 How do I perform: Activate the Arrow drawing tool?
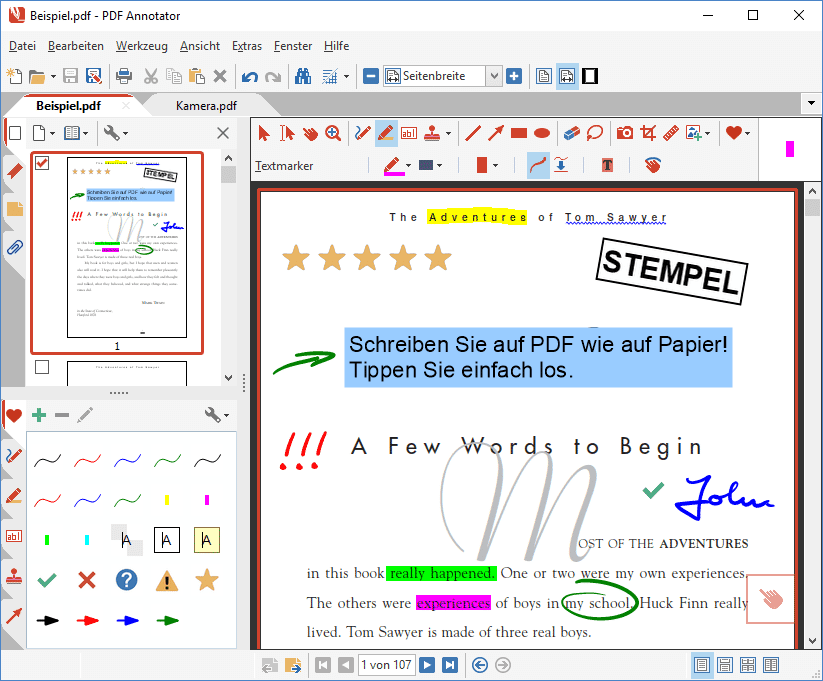495,133
